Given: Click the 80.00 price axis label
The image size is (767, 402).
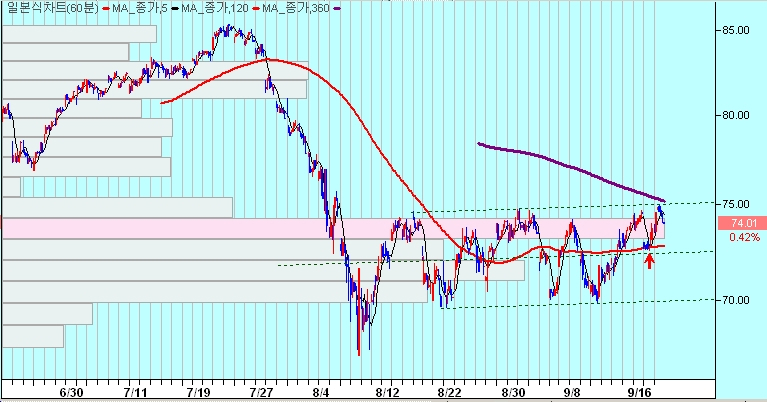Looking at the screenshot, I should tap(735, 115).
